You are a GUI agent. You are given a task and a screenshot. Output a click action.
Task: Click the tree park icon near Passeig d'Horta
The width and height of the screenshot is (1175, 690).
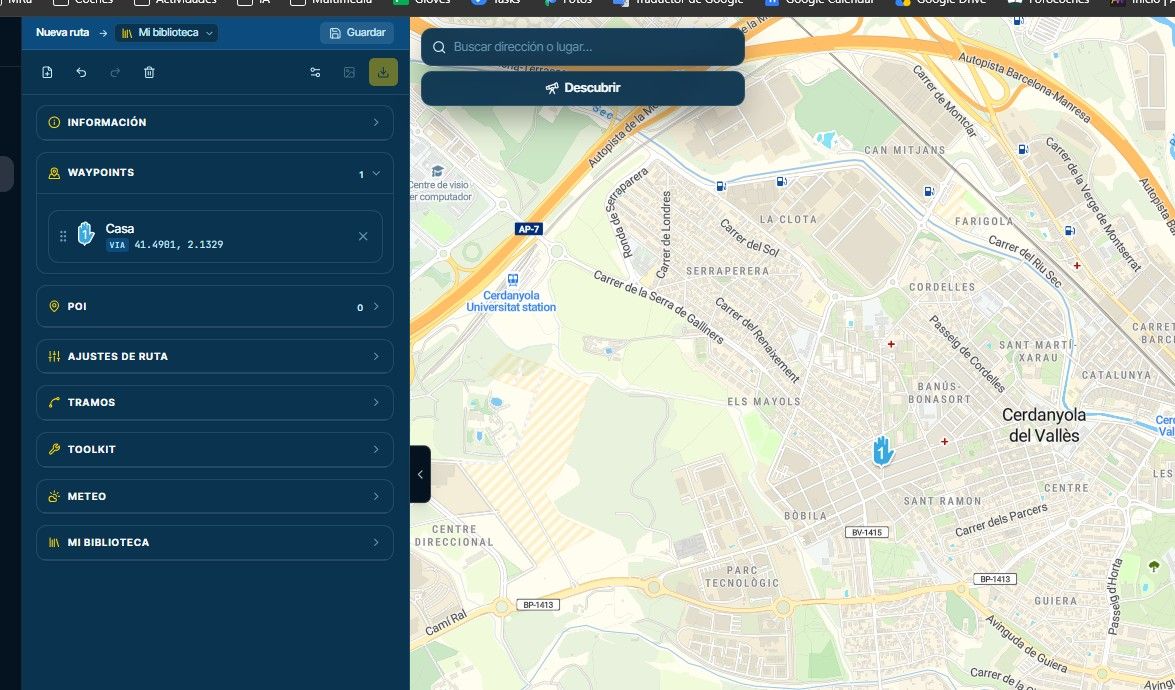coord(1153,566)
